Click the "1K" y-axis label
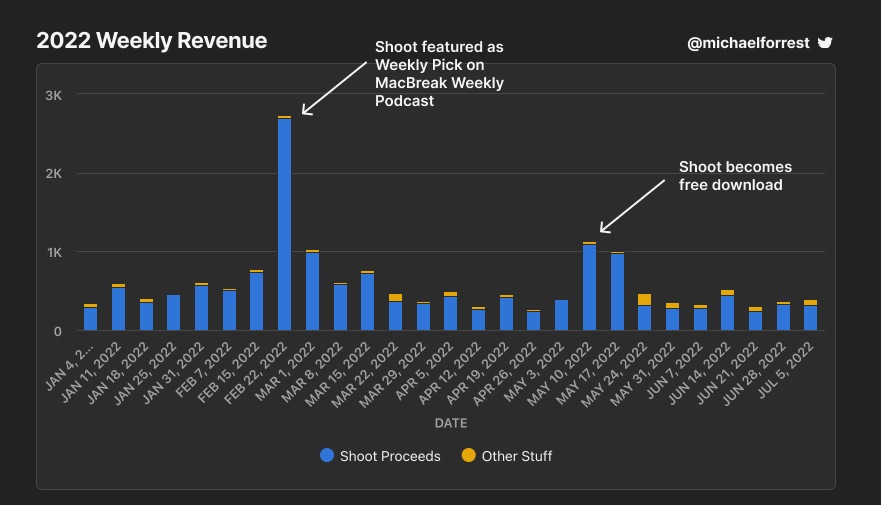This screenshot has width=881, height=505. (x=55, y=253)
